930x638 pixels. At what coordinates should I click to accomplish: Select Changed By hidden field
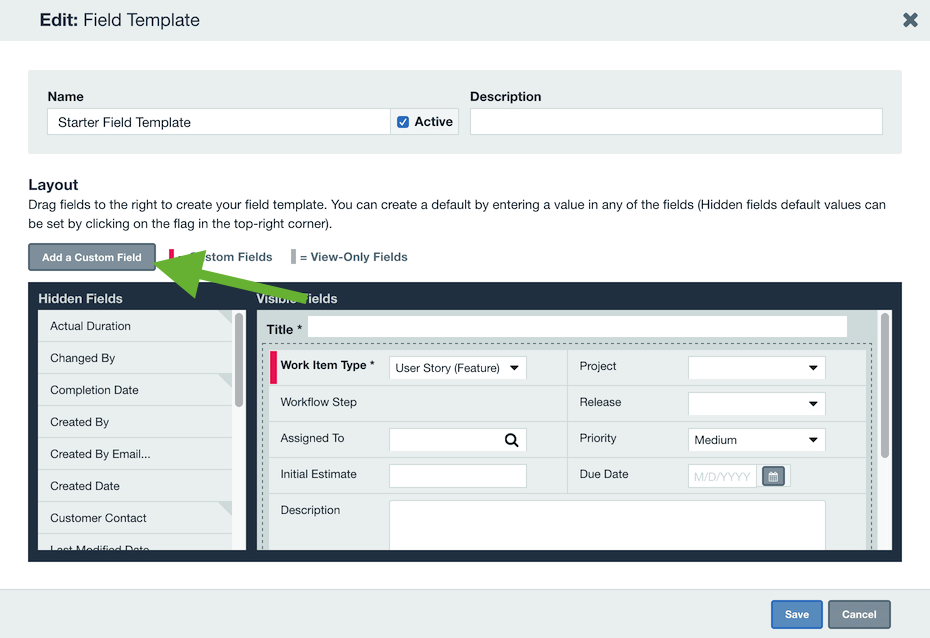click(x=135, y=358)
